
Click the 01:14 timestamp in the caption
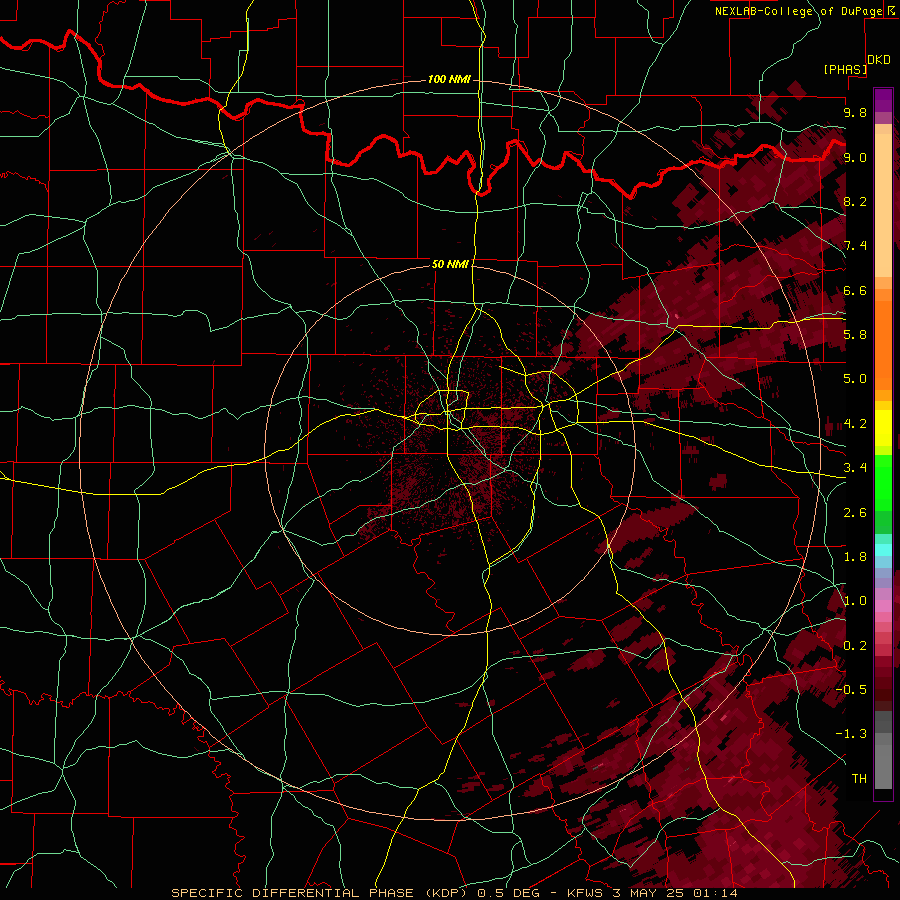pyautogui.click(x=716, y=893)
